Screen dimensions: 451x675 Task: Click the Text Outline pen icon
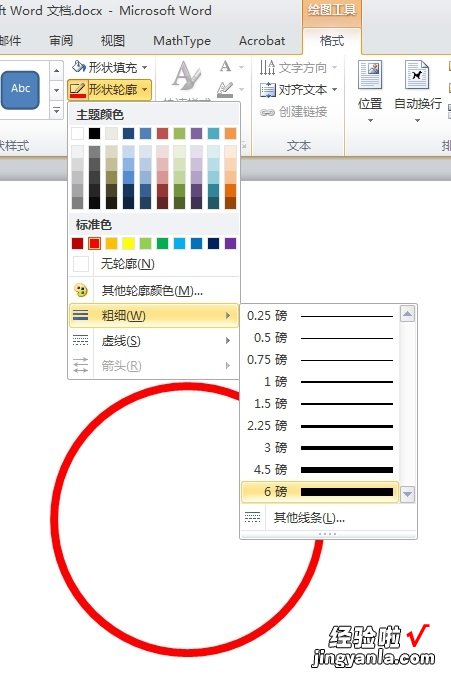point(225,89)
